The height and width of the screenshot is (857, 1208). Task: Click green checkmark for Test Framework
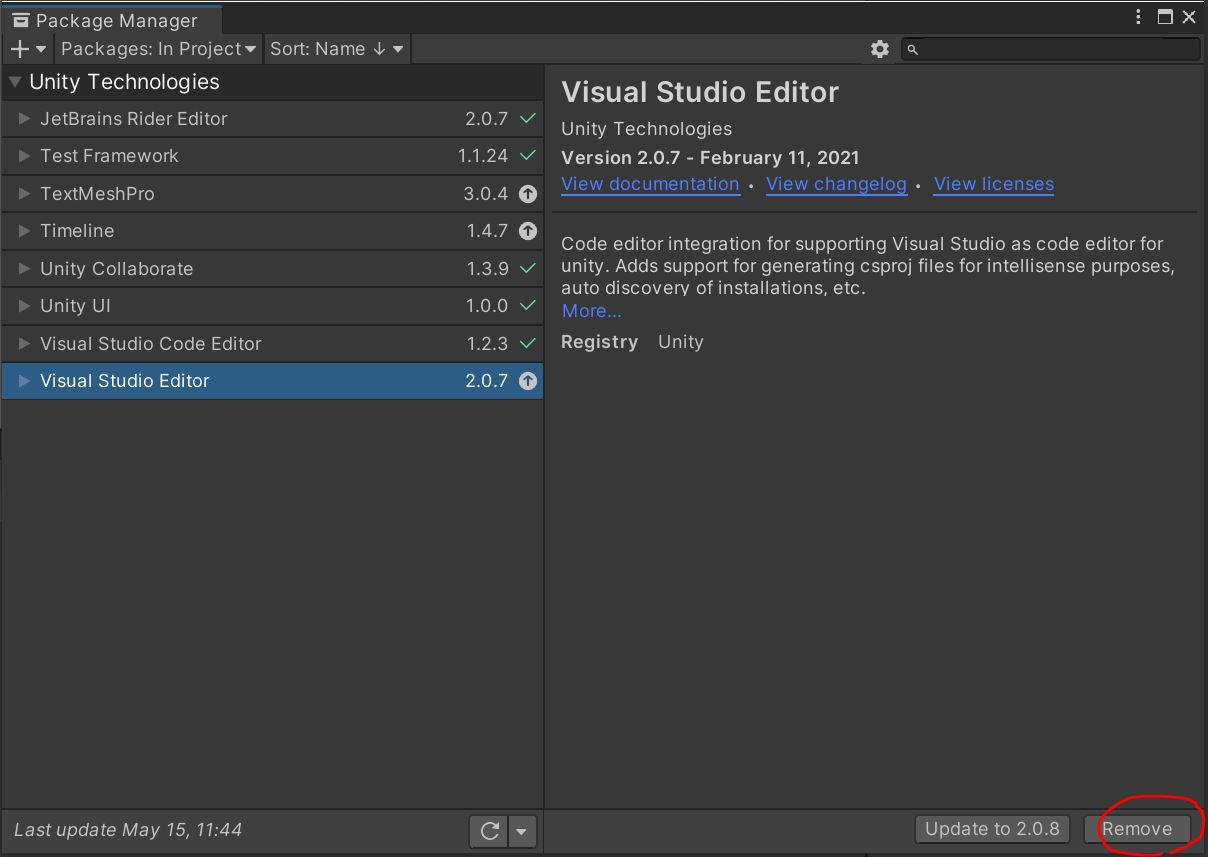pos(528,156)
